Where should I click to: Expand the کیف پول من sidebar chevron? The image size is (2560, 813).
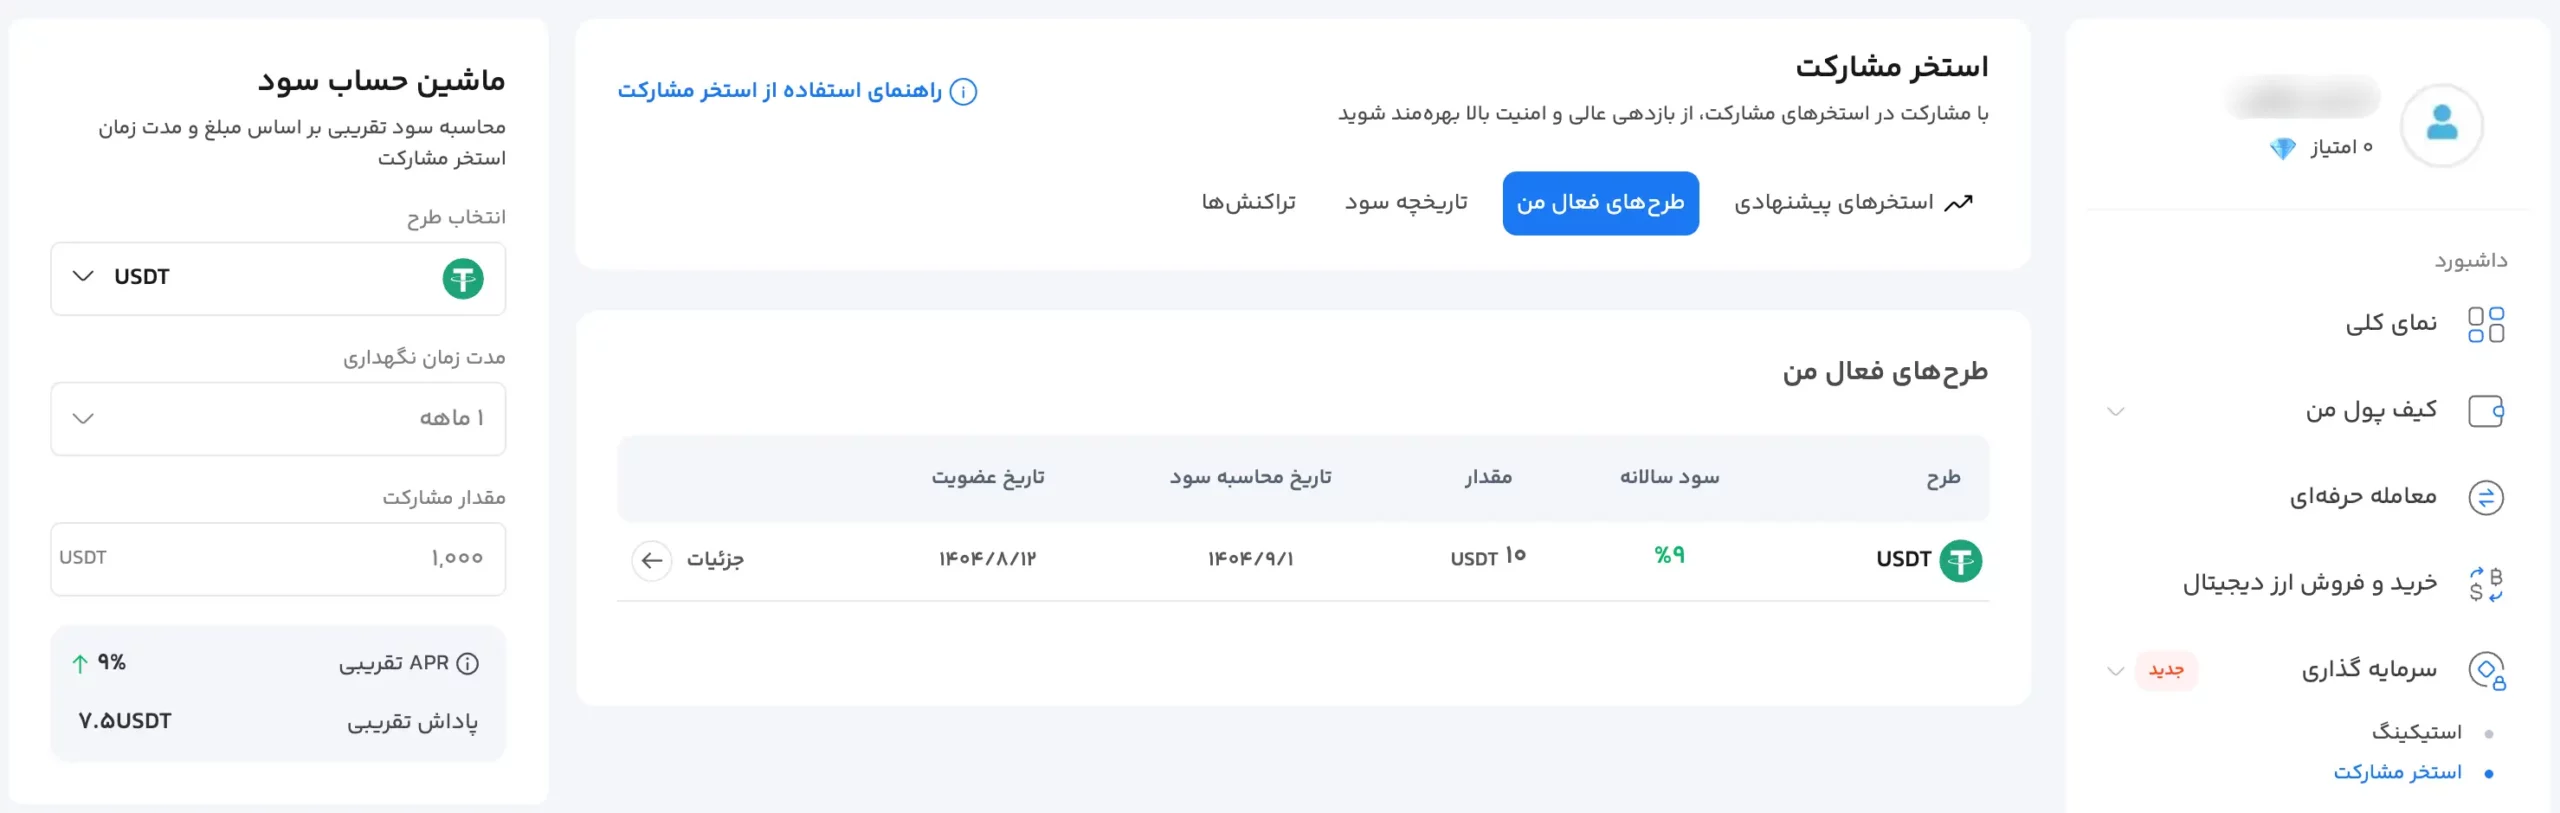click(x=2115, y=410)
